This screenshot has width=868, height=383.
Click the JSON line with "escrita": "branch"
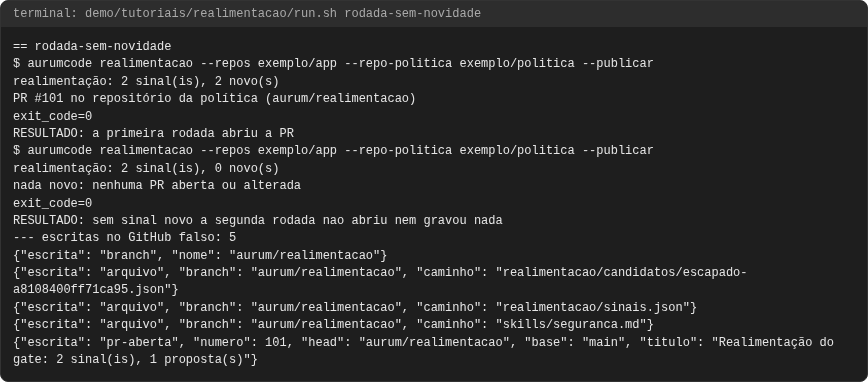[200, 255]
